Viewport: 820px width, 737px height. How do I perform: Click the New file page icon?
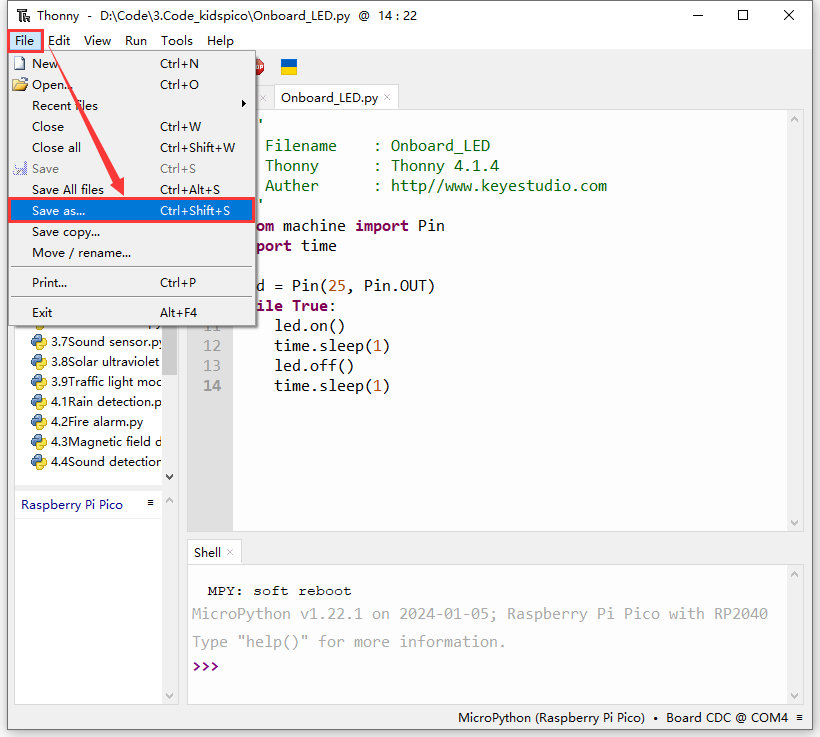pyautogui.click(x=20, y=64)
